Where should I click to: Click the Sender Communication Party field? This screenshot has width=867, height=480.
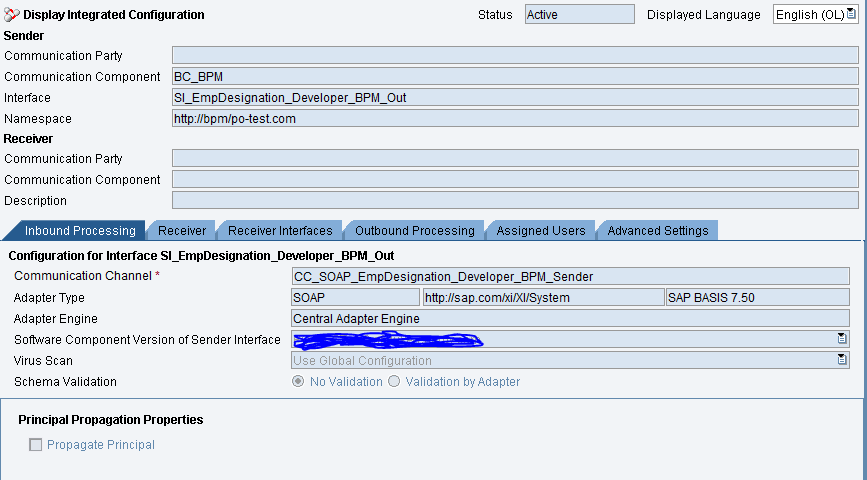[515, 55]
